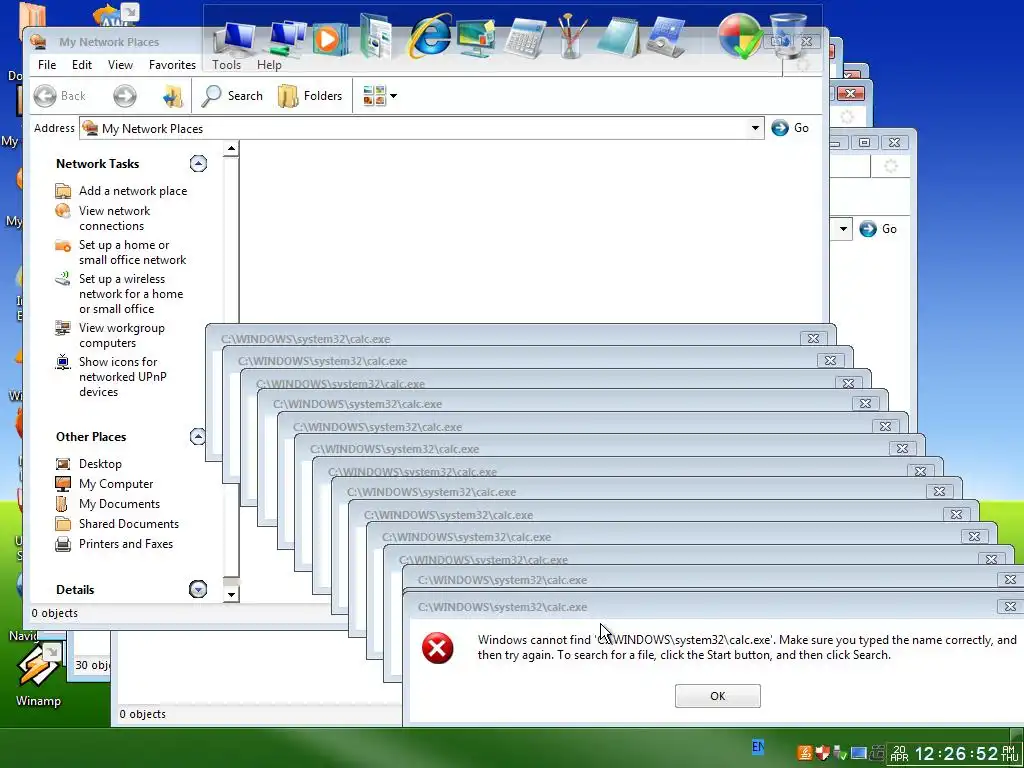Open the desktop personalization monitor dock icon
Viewport: 1024px width, 768px height.
click(x=476, y=38)
